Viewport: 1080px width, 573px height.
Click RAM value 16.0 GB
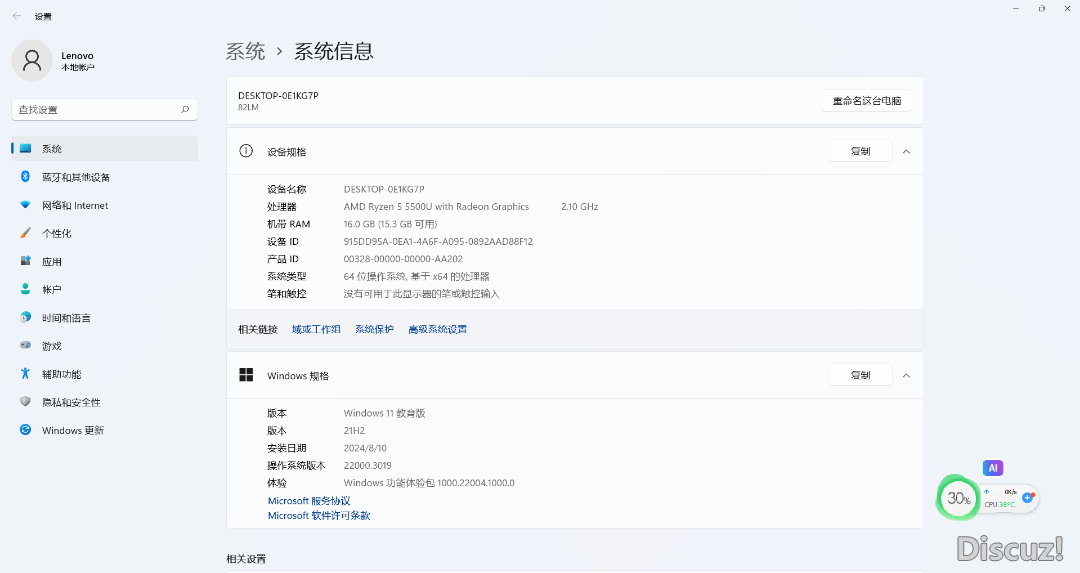pyautogui.click(x=391, y=224)
